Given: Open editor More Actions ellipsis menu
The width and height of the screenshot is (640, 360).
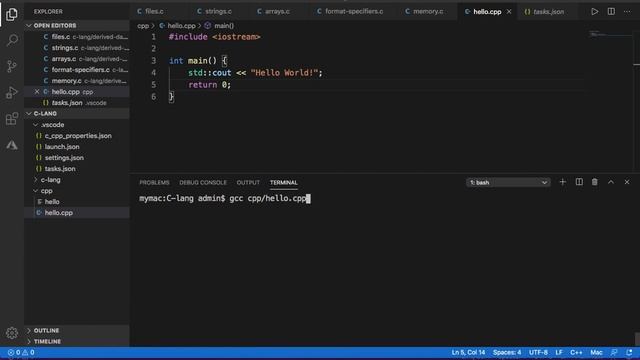Looking at the screenshot, I should pyautogui.click(x=627, y=11).
